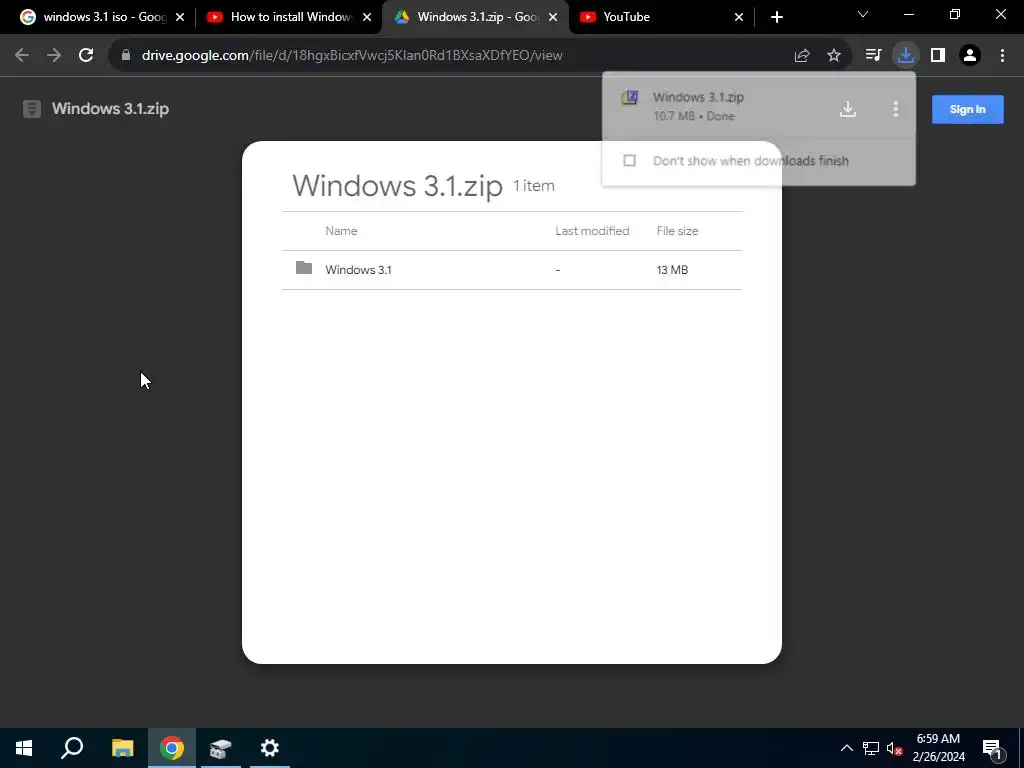The image size is (1024, 768).
Task: Click the address bar URL
Action: tap(352, 56)
